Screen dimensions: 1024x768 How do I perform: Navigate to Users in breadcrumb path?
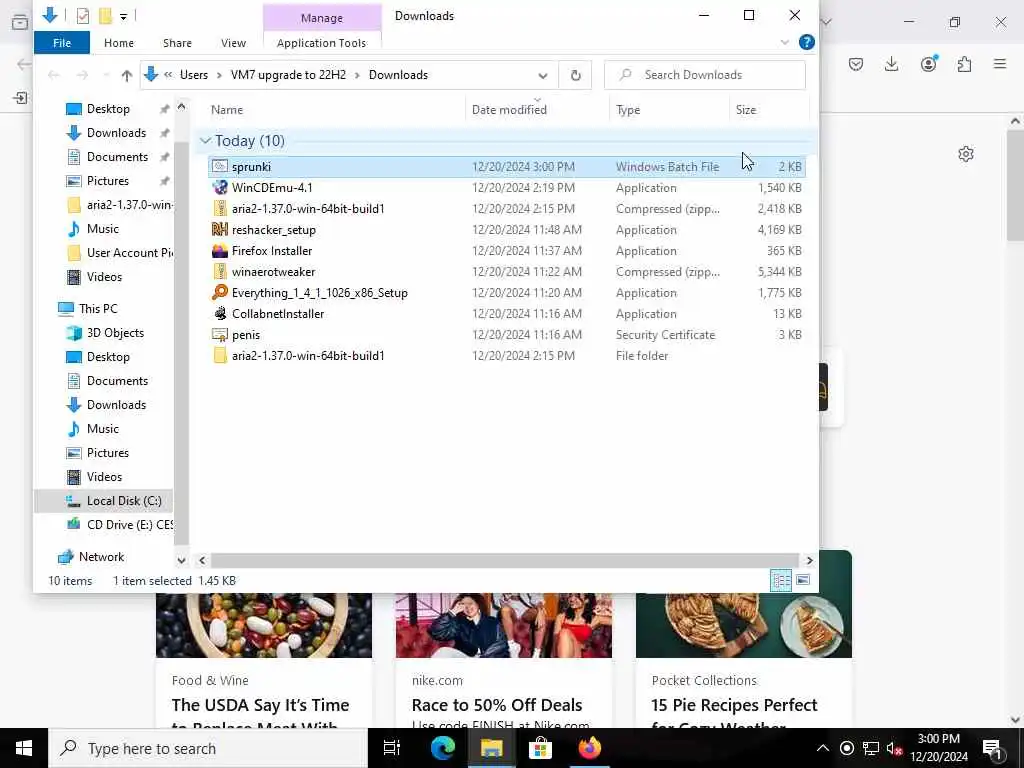pyautogui.click(x=194, y=75)
